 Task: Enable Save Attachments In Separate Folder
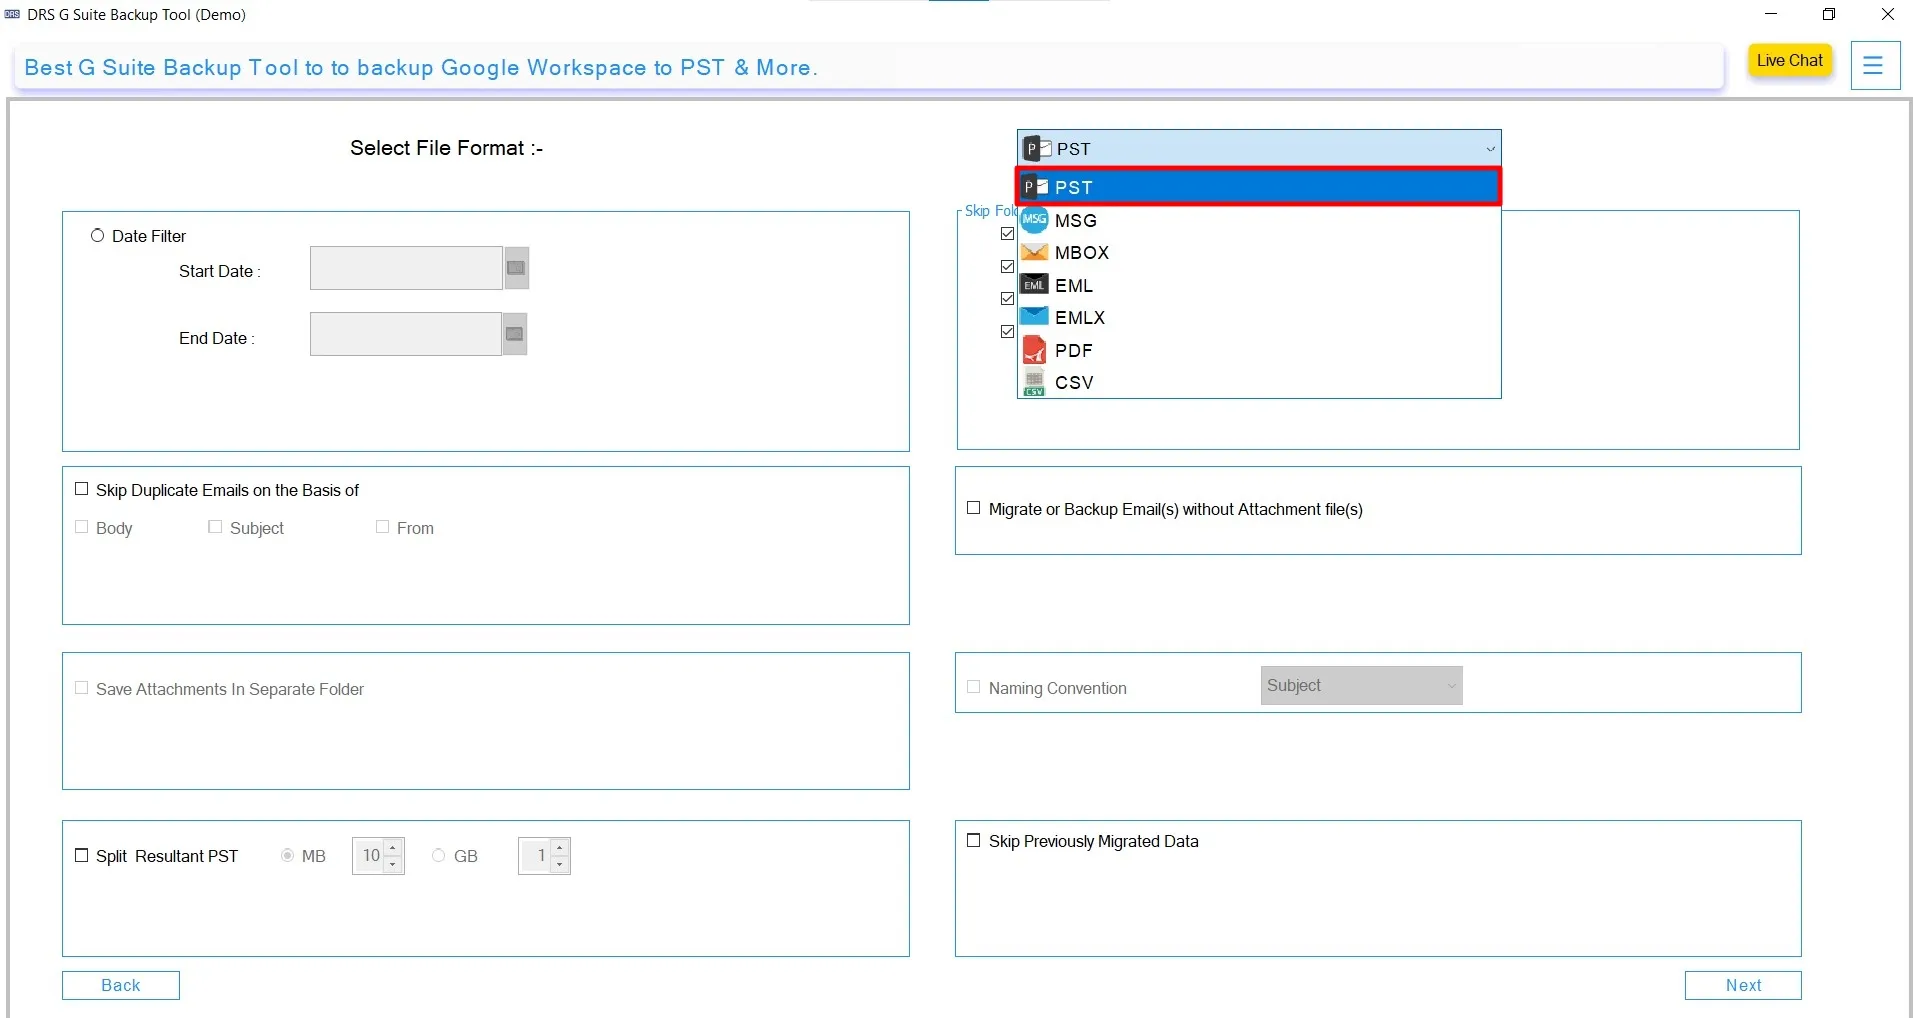pyautogui.click(x=82, y=688)
